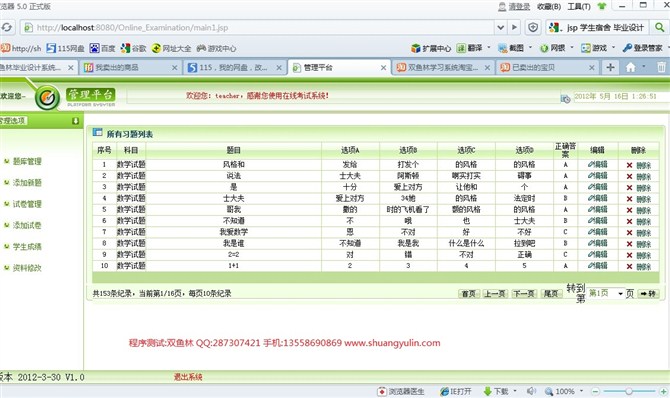
Task: Open the 百度 bookmark
Action: tap(103, 48)
